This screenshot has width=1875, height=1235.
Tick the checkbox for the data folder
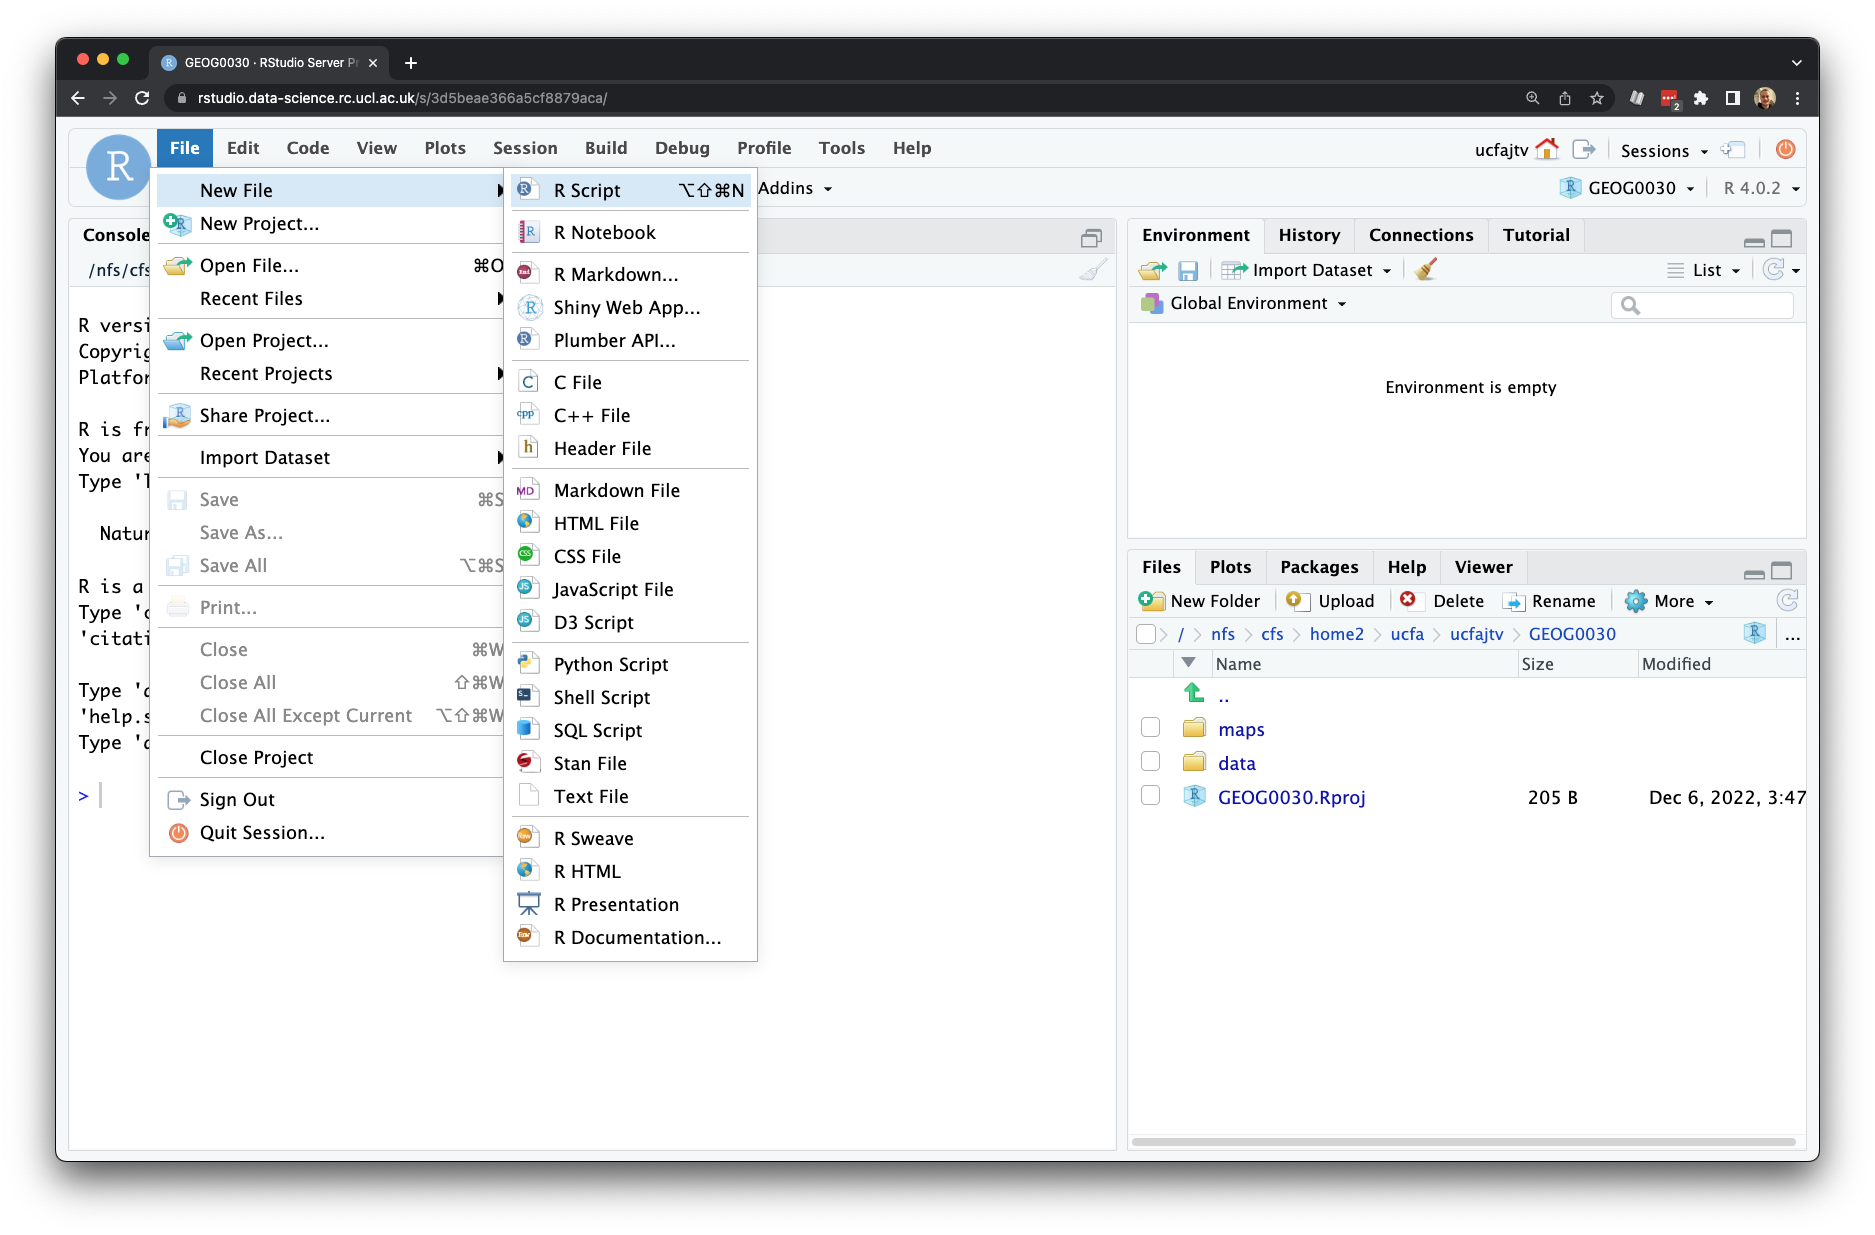(1151, 761)
